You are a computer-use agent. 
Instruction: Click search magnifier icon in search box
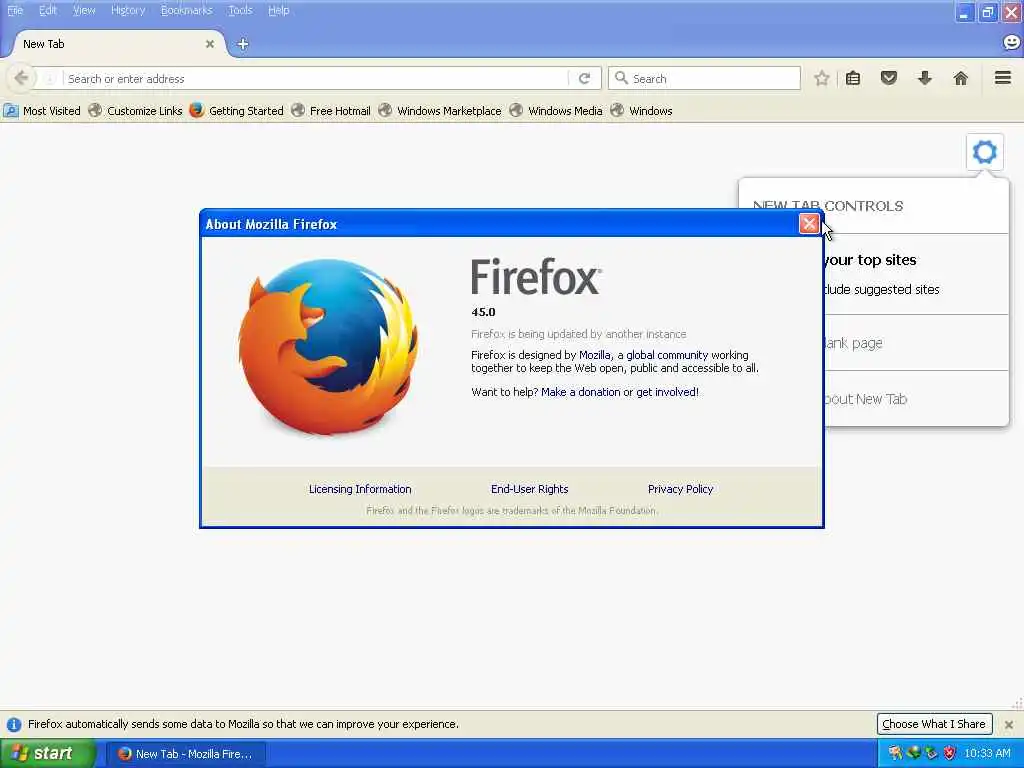coord(622,78)
